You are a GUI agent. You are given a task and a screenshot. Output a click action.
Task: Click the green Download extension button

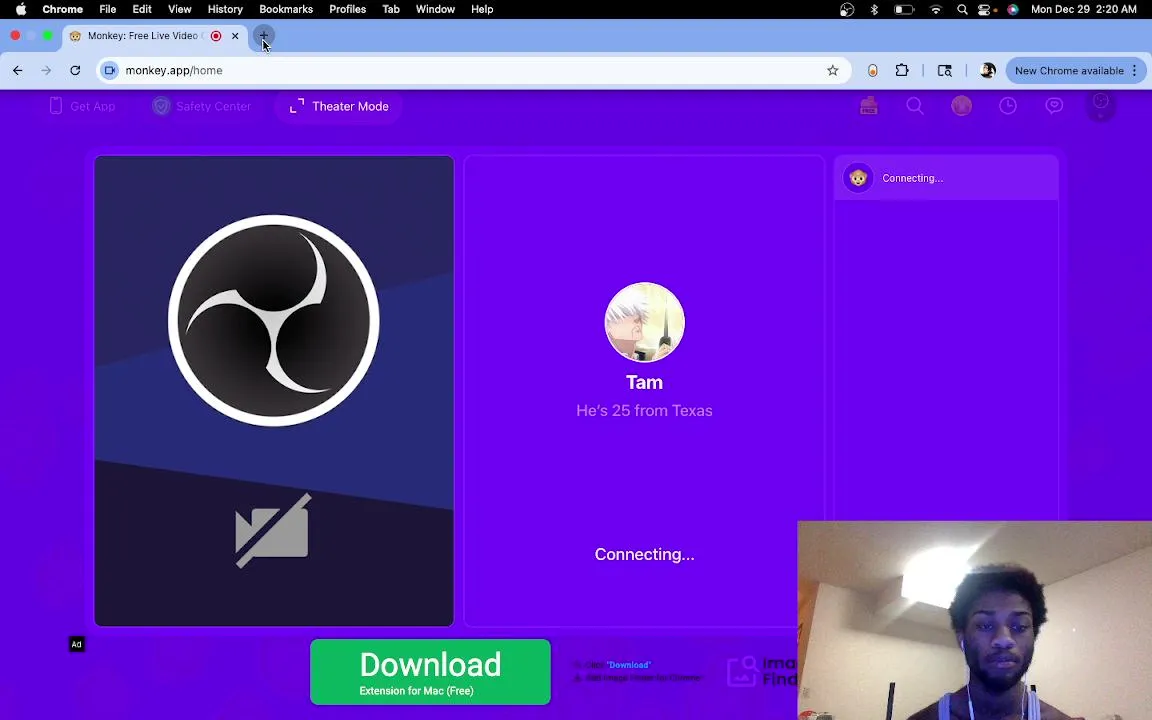(x=430, y=672)
